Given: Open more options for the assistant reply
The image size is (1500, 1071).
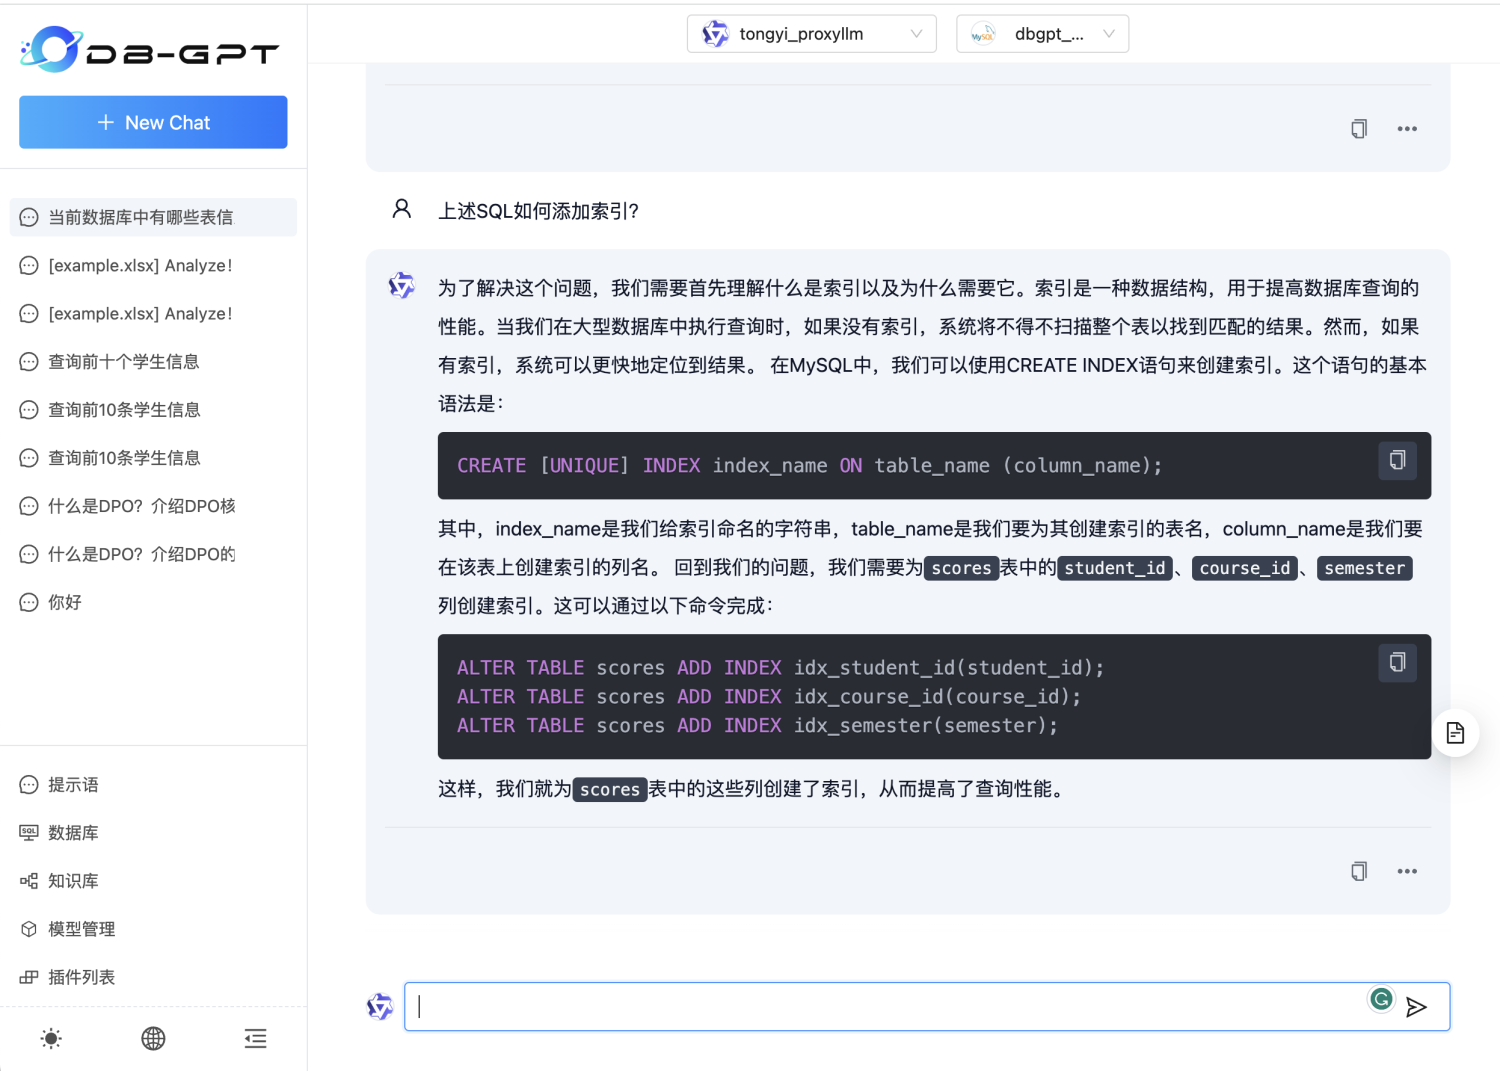Looking at the screenshot, I should pyautogui.click(x=1407, y=871).
